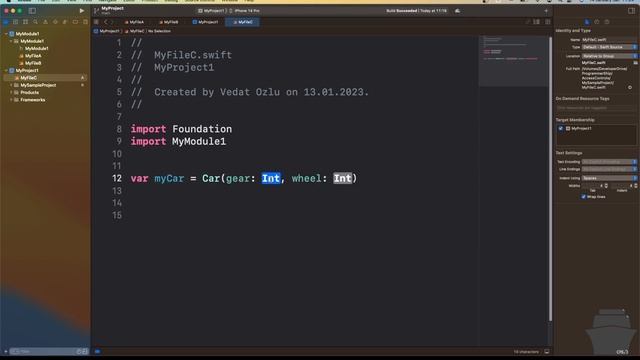Image resolution: width=640 pixels, height=360 pixels.
Task: Select the Quick Help inspector icon
Action: [x=607, y=22]
